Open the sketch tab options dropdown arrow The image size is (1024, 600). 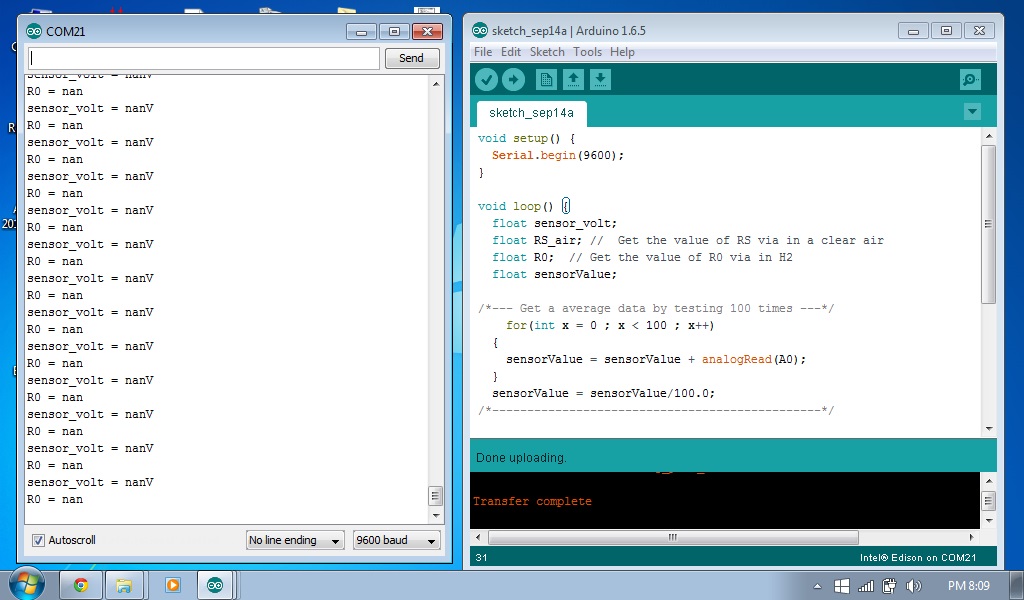972,112
